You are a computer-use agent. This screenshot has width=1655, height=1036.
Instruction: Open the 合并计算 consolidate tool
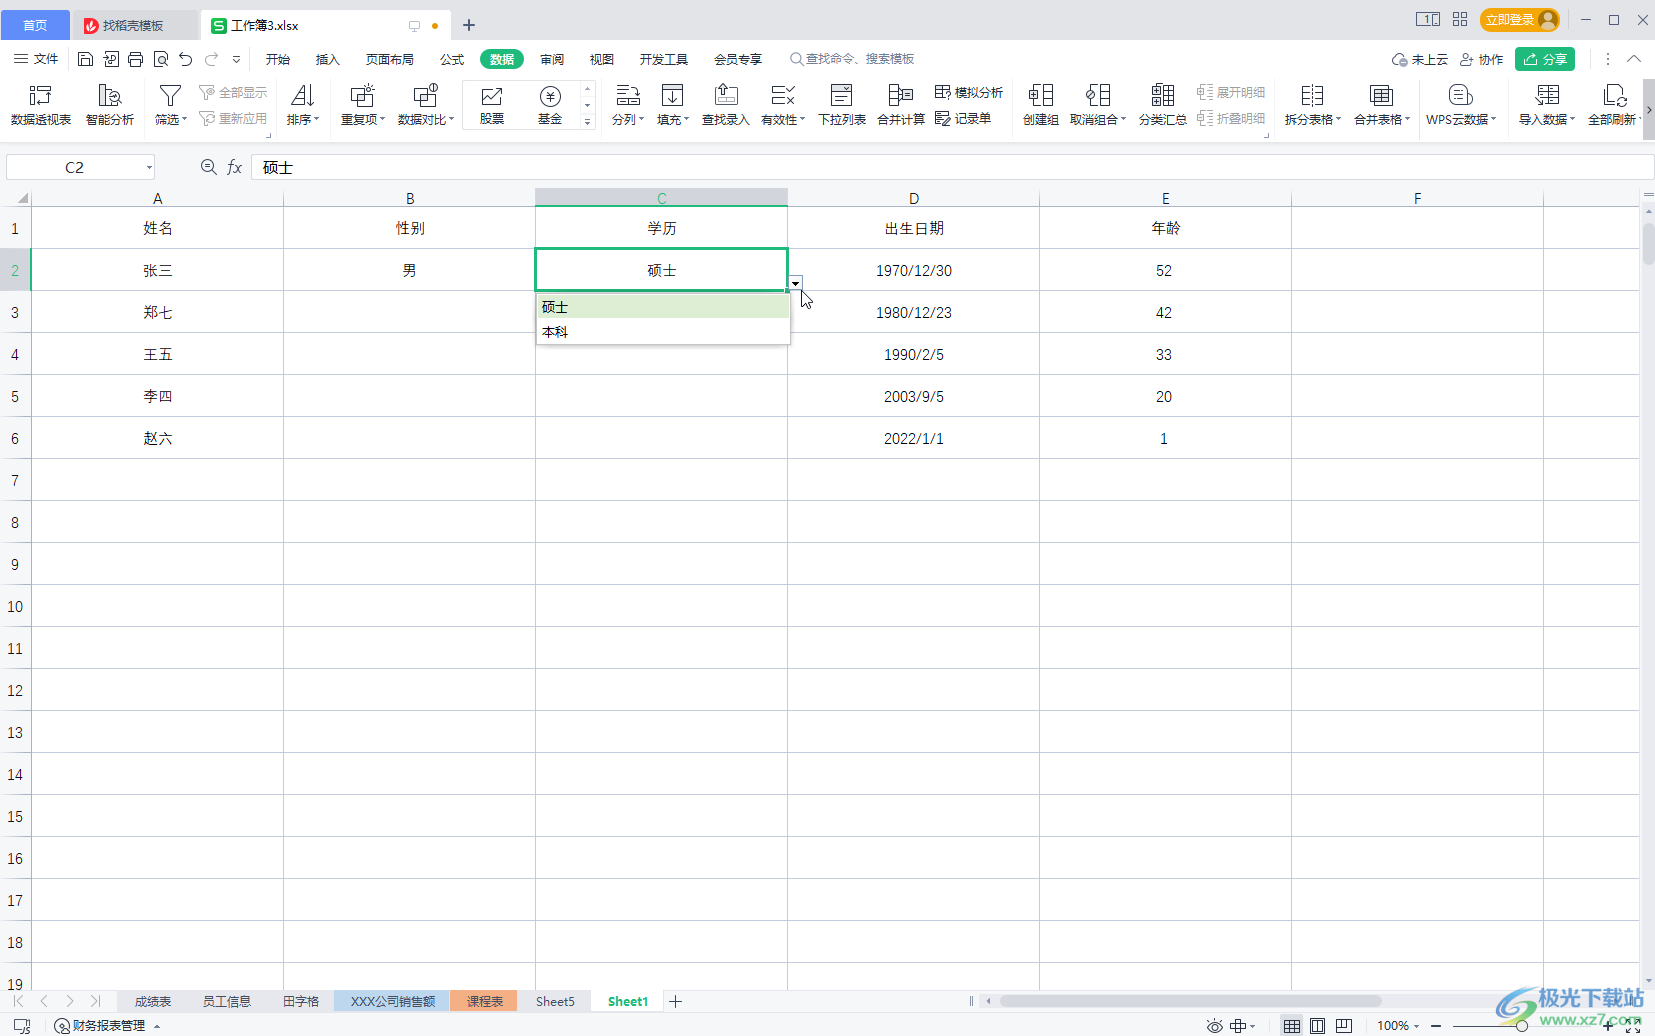[x=901, y=105]
